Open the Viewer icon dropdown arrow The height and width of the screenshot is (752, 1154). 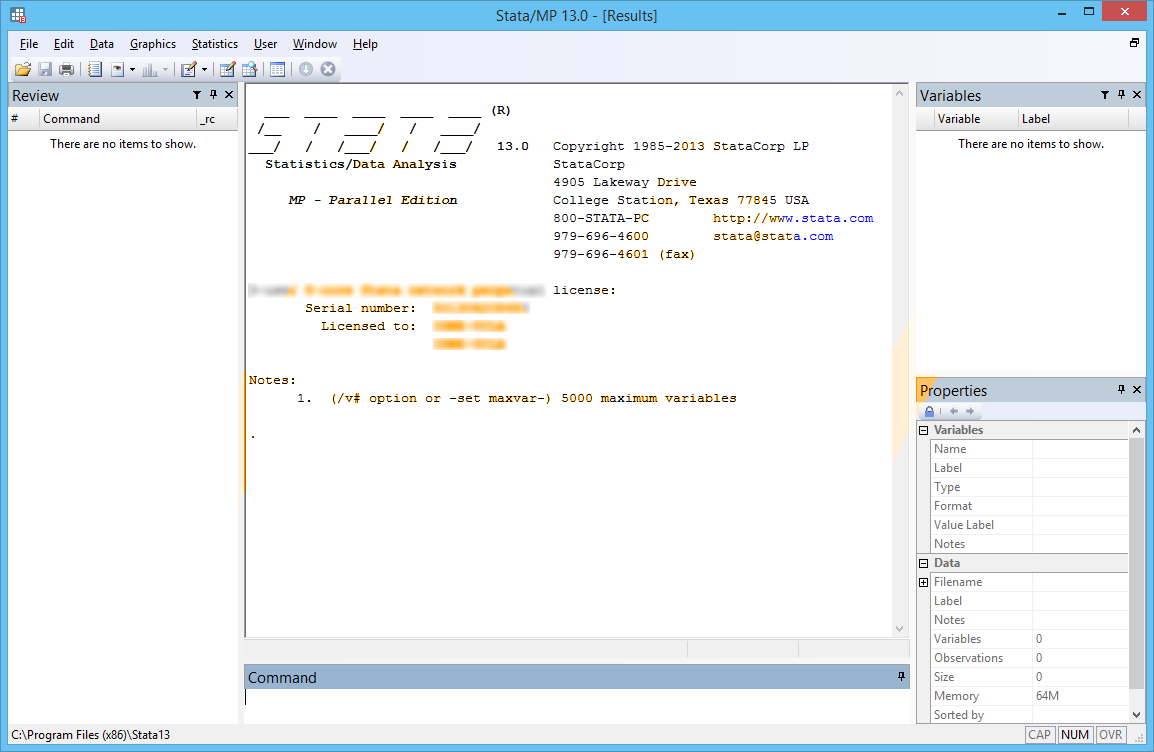[x=132, y=70]
